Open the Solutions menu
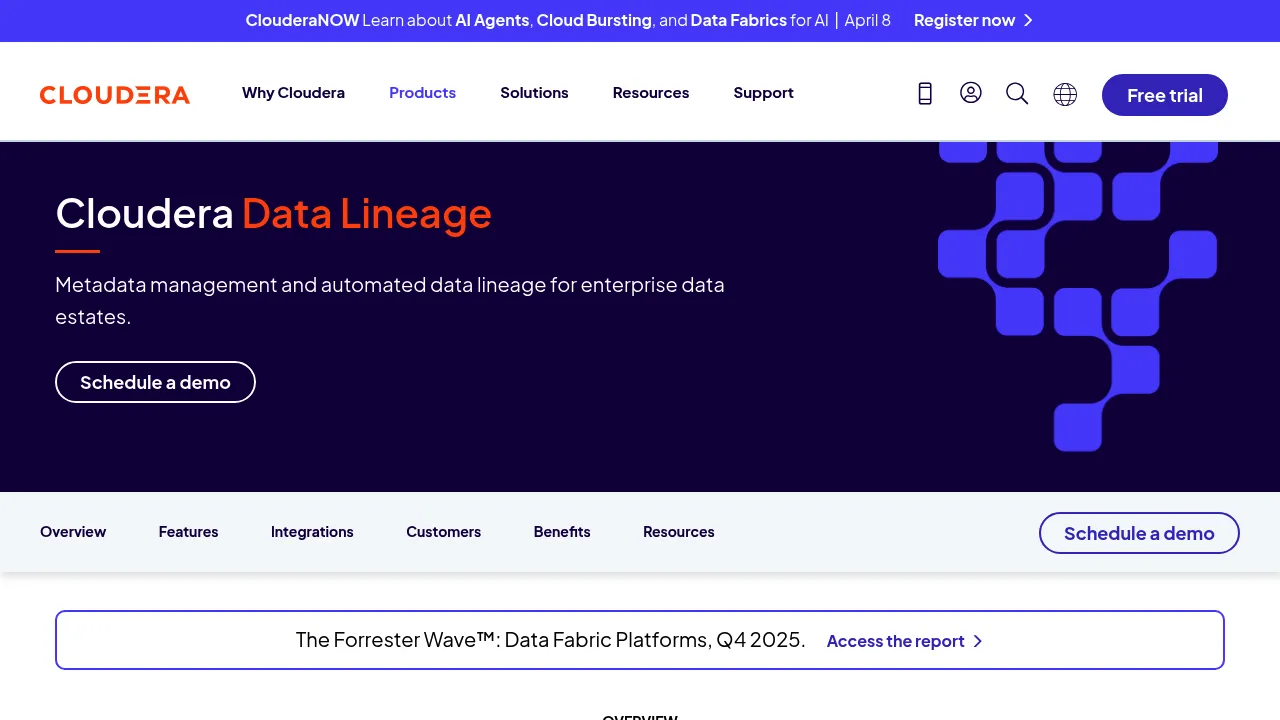1280x720 pixels. 534,92
